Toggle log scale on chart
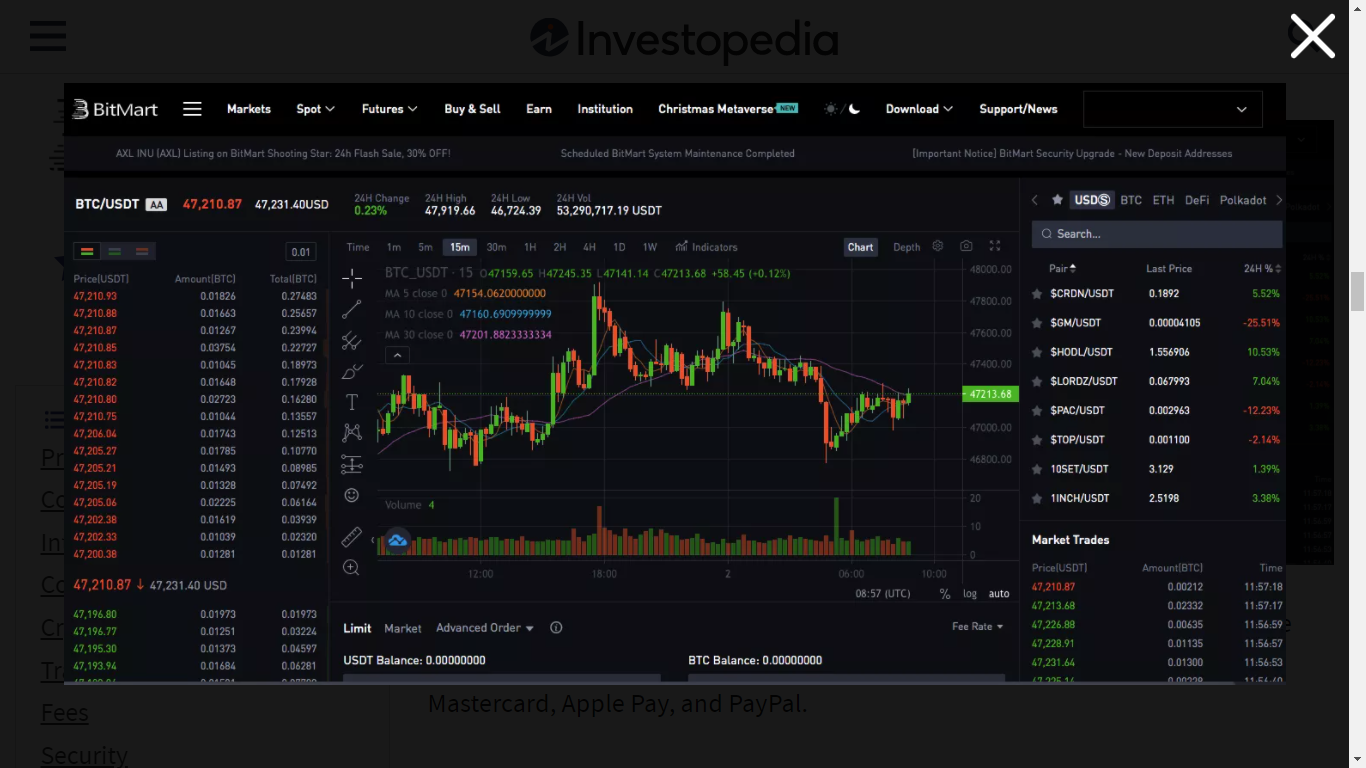Viewport: 1366px width, 768px height. pos(970,594)
